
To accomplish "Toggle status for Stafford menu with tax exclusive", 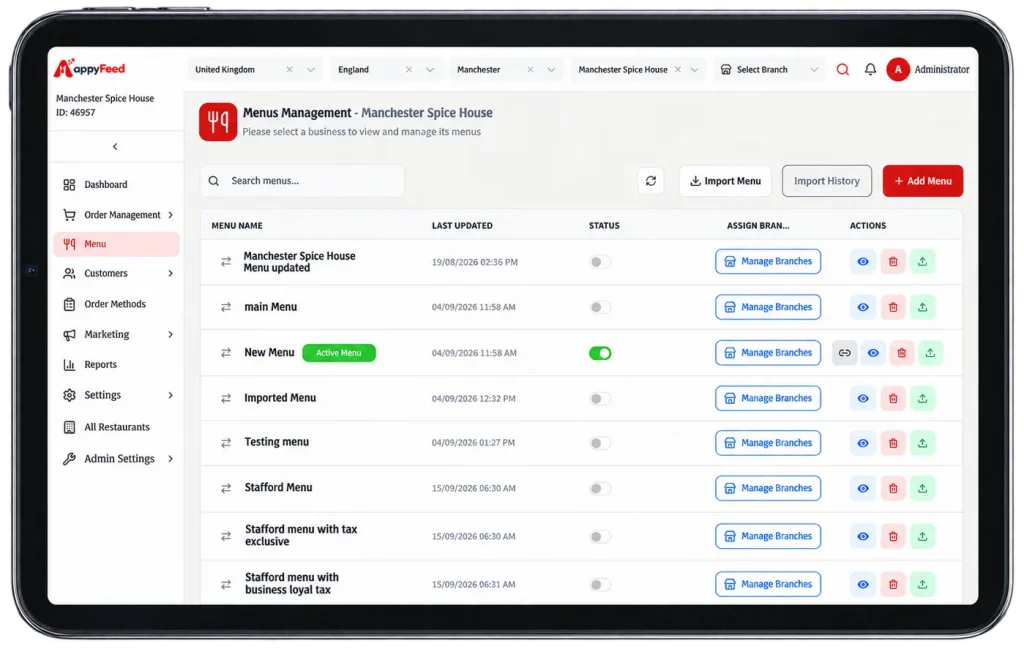I will [600, 537].
